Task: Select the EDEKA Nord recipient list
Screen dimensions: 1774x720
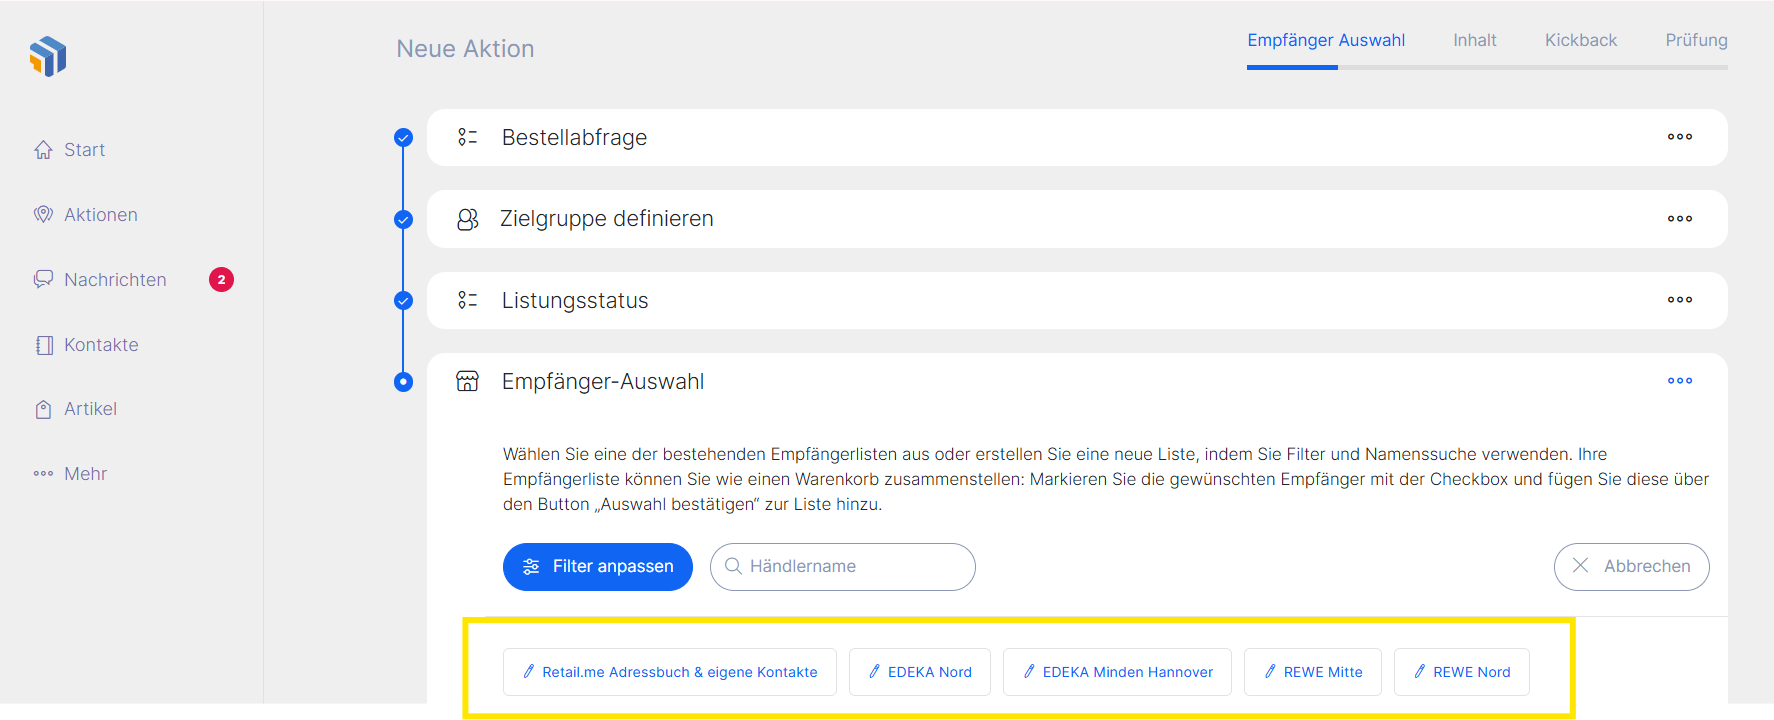Action: click(919, 672)
